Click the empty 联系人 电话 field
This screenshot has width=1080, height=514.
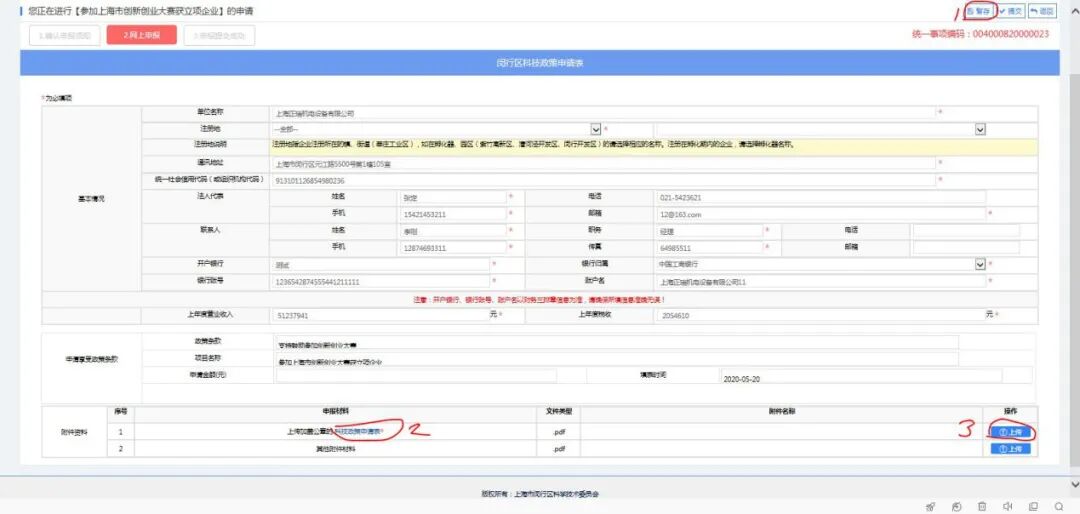966,231
